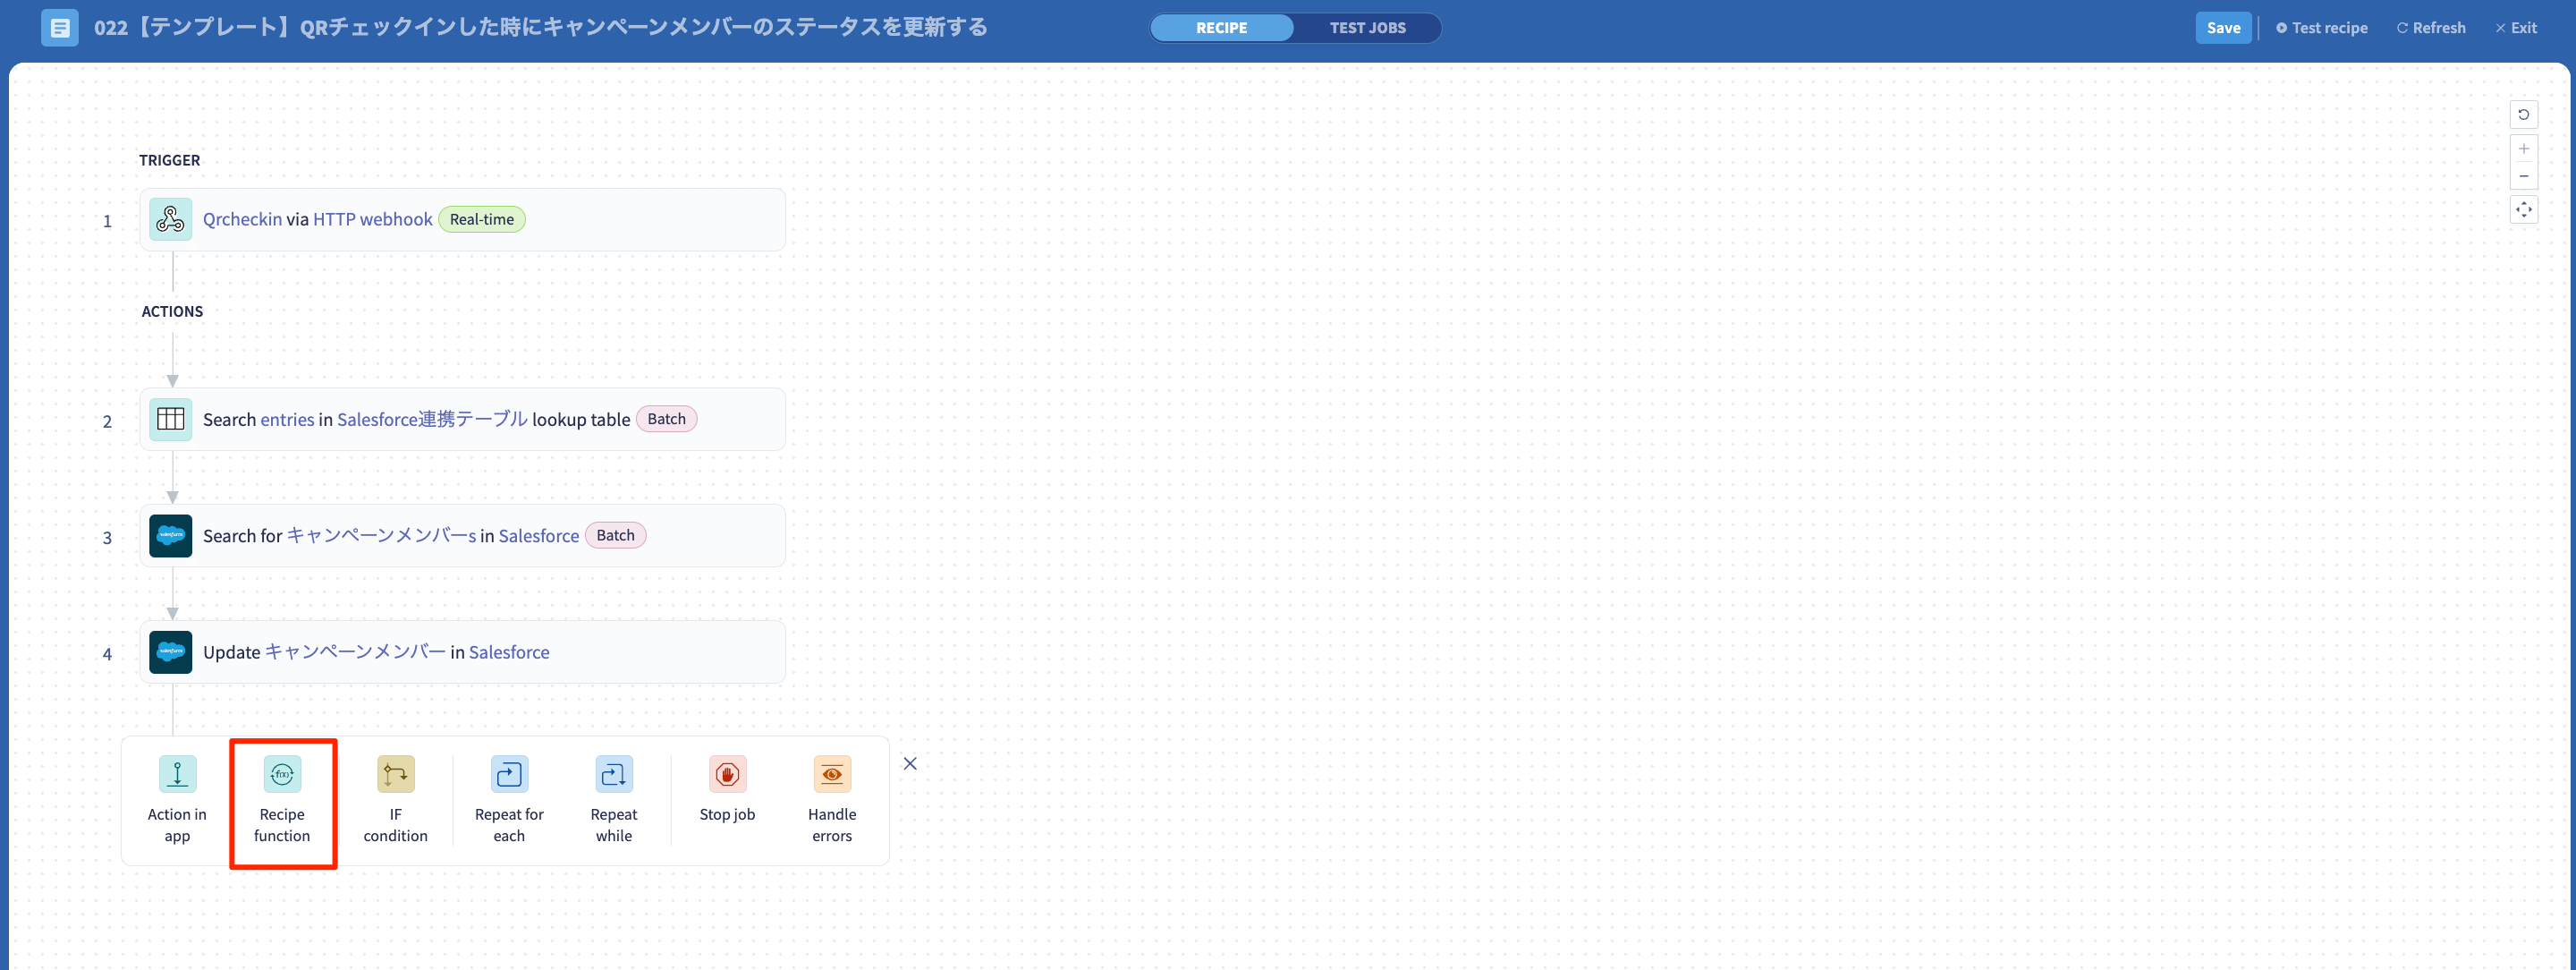Open キャンペーンメンバーs link in step 3
This screenshot has height=970, width=2576.
pyautogui.click(x=381, y=535)
